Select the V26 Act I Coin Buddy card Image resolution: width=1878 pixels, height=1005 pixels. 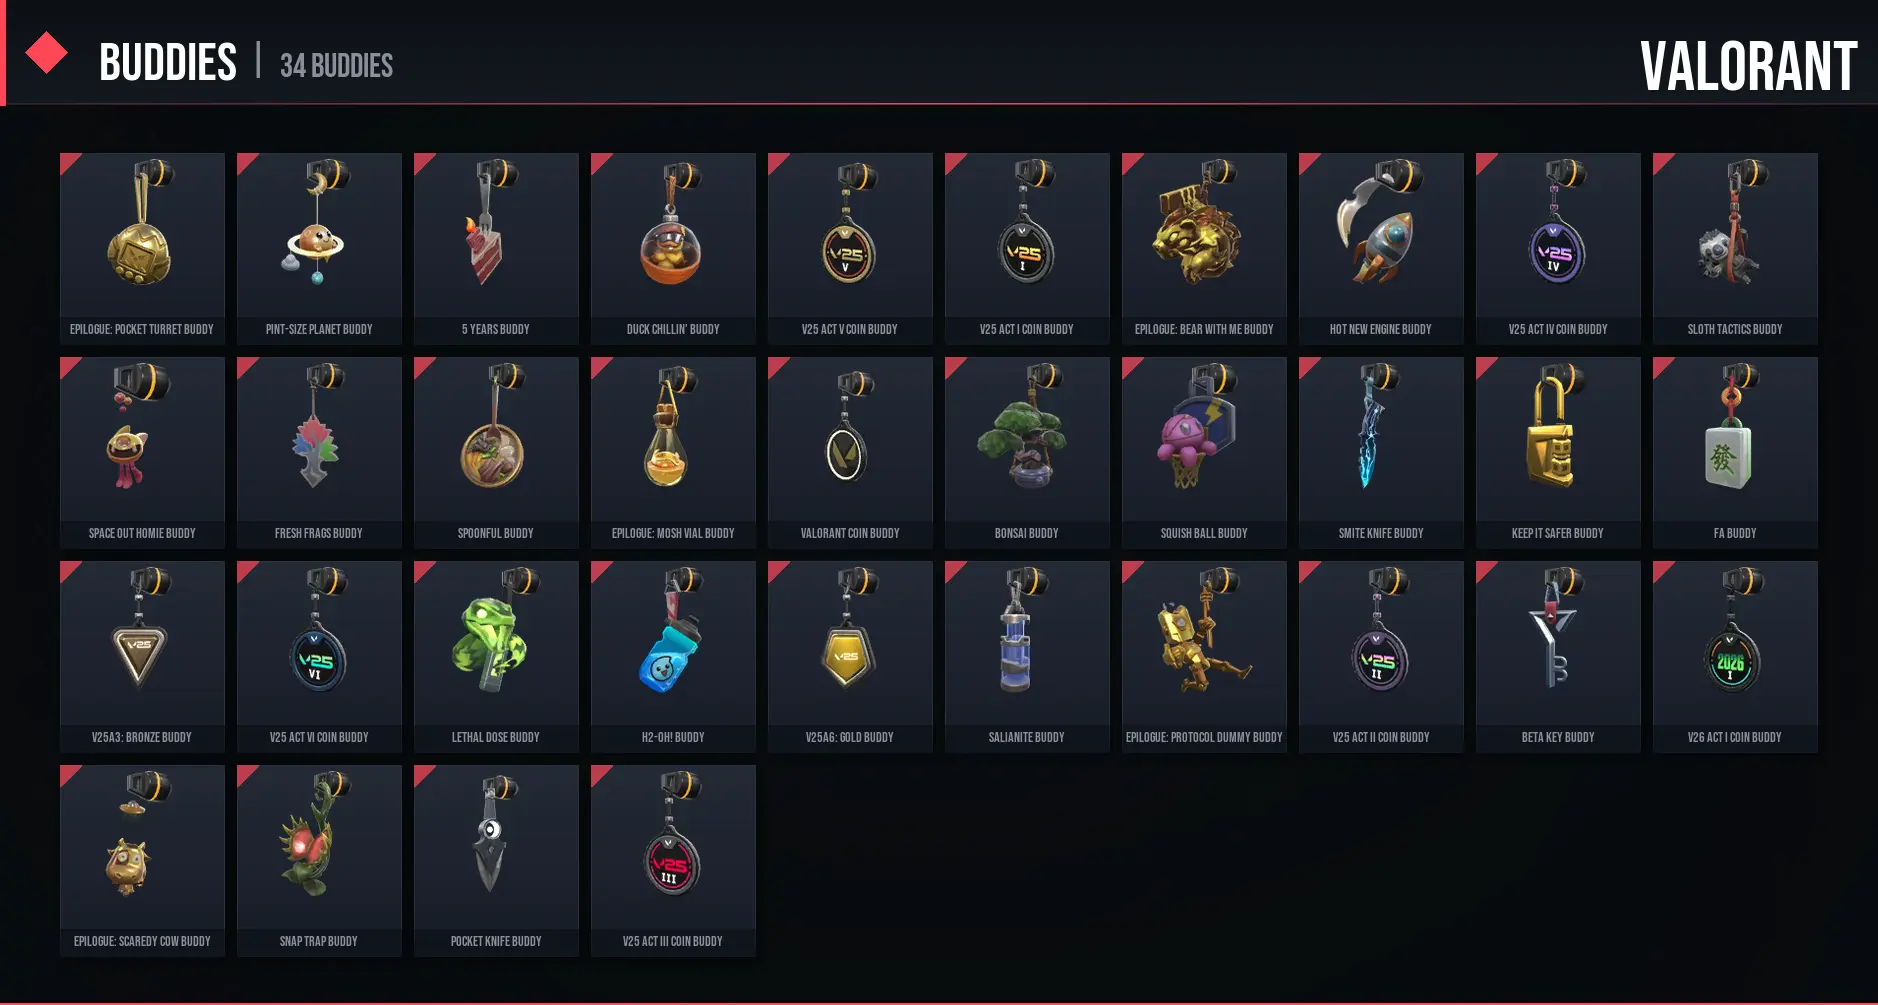tap(1735, 657)
